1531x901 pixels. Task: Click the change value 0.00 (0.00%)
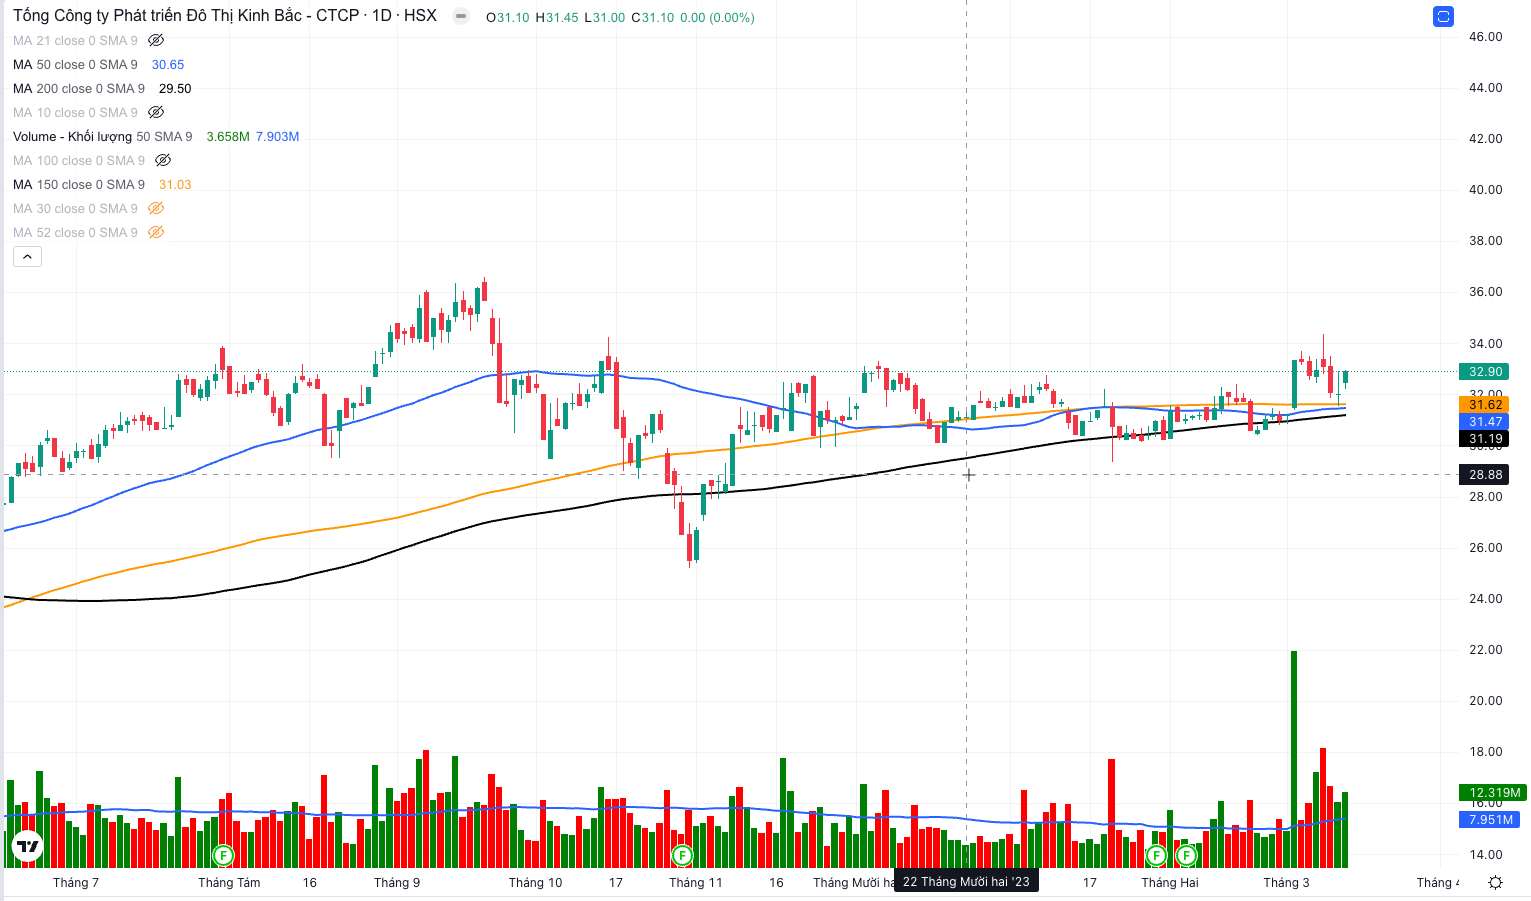click(x=717, y=18)
